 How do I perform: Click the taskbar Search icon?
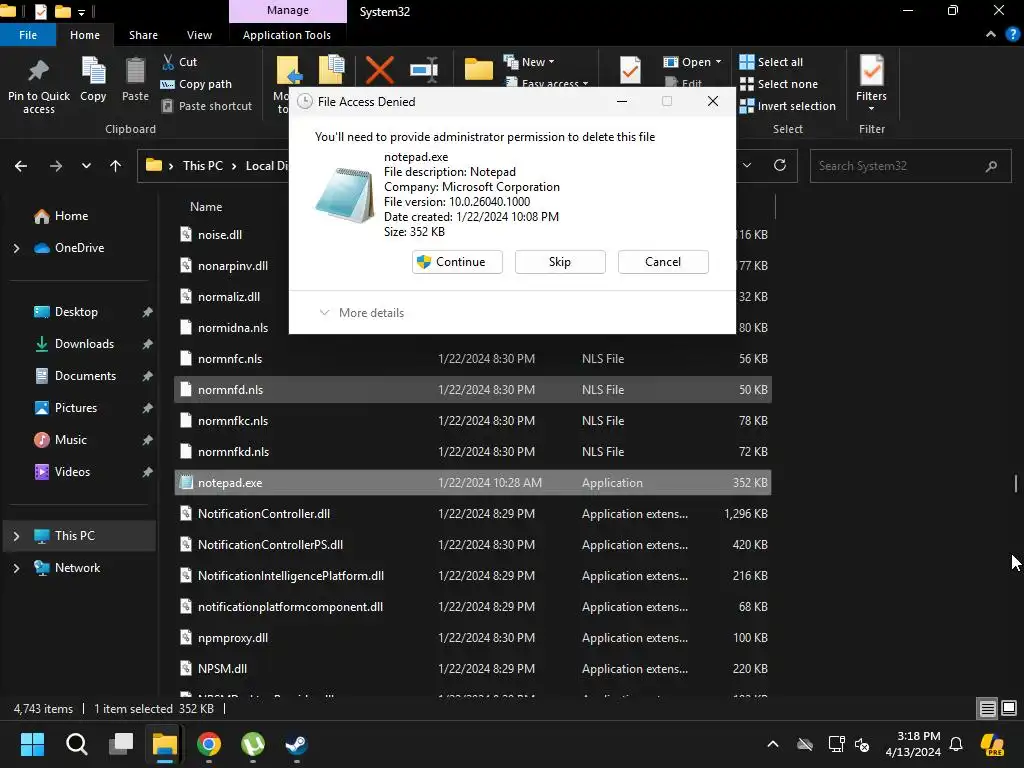[x=76, y=744]
